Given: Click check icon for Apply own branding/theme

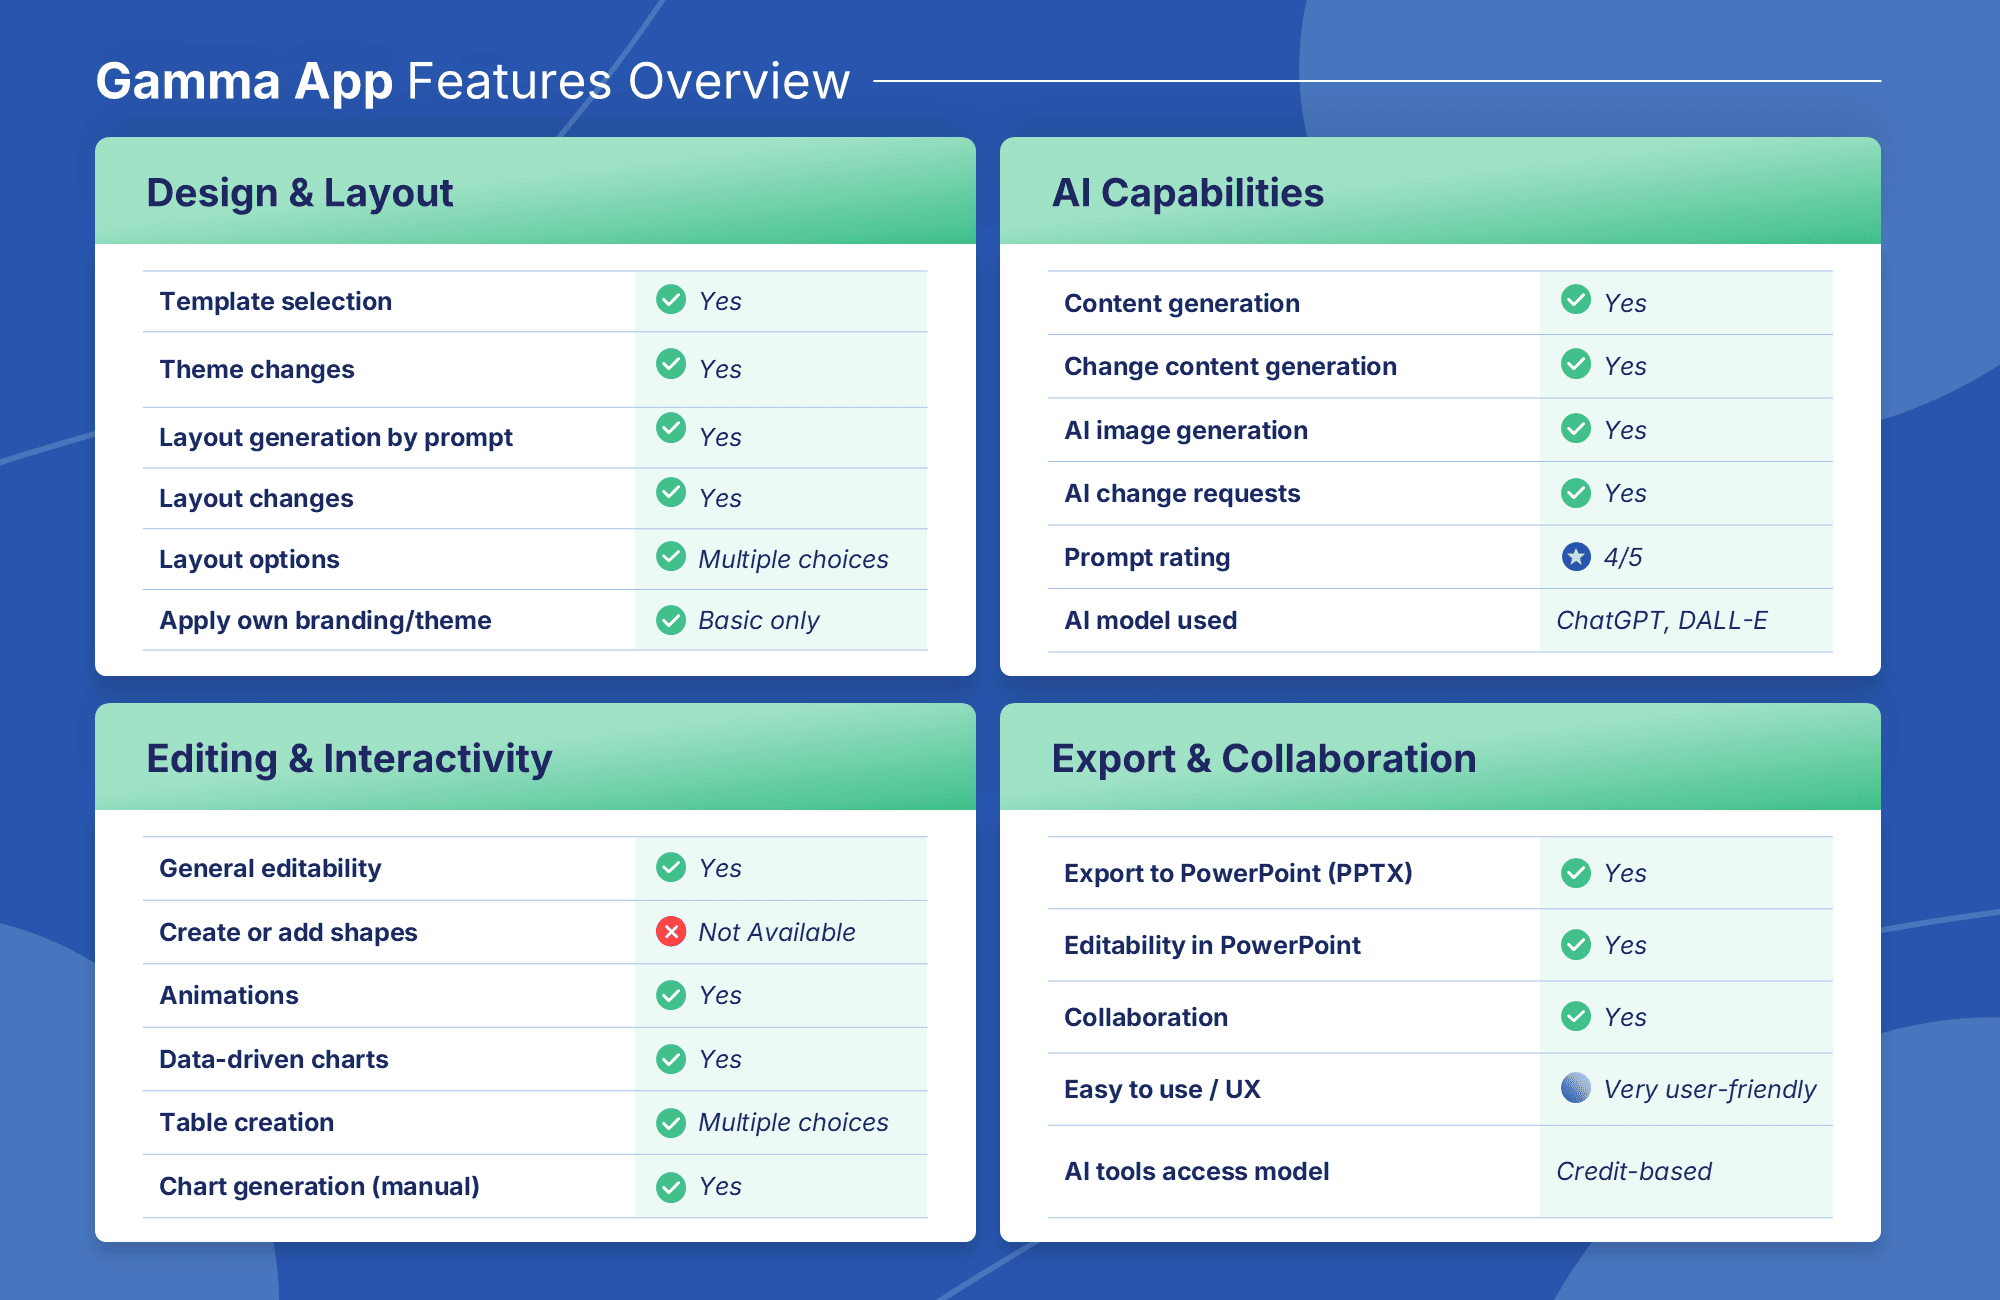Looking at the screenshot, I should click(x=671, y=620).
